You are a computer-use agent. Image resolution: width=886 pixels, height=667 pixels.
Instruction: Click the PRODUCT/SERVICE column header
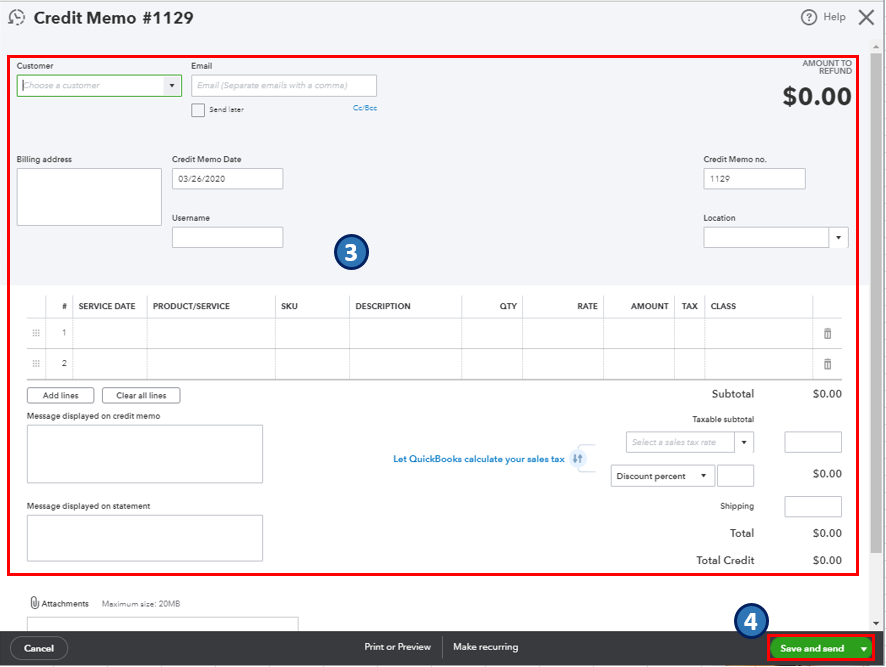point(191,306)
